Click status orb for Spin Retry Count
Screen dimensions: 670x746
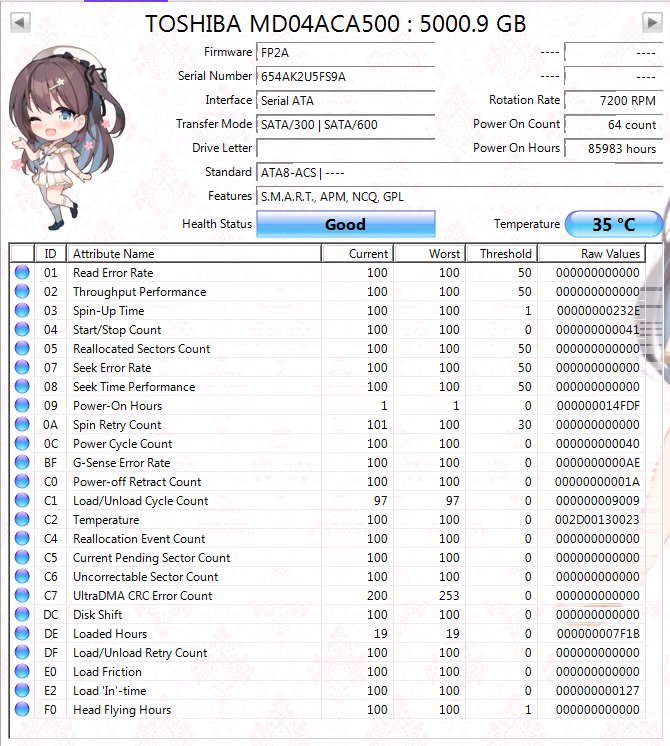point(22,424)
